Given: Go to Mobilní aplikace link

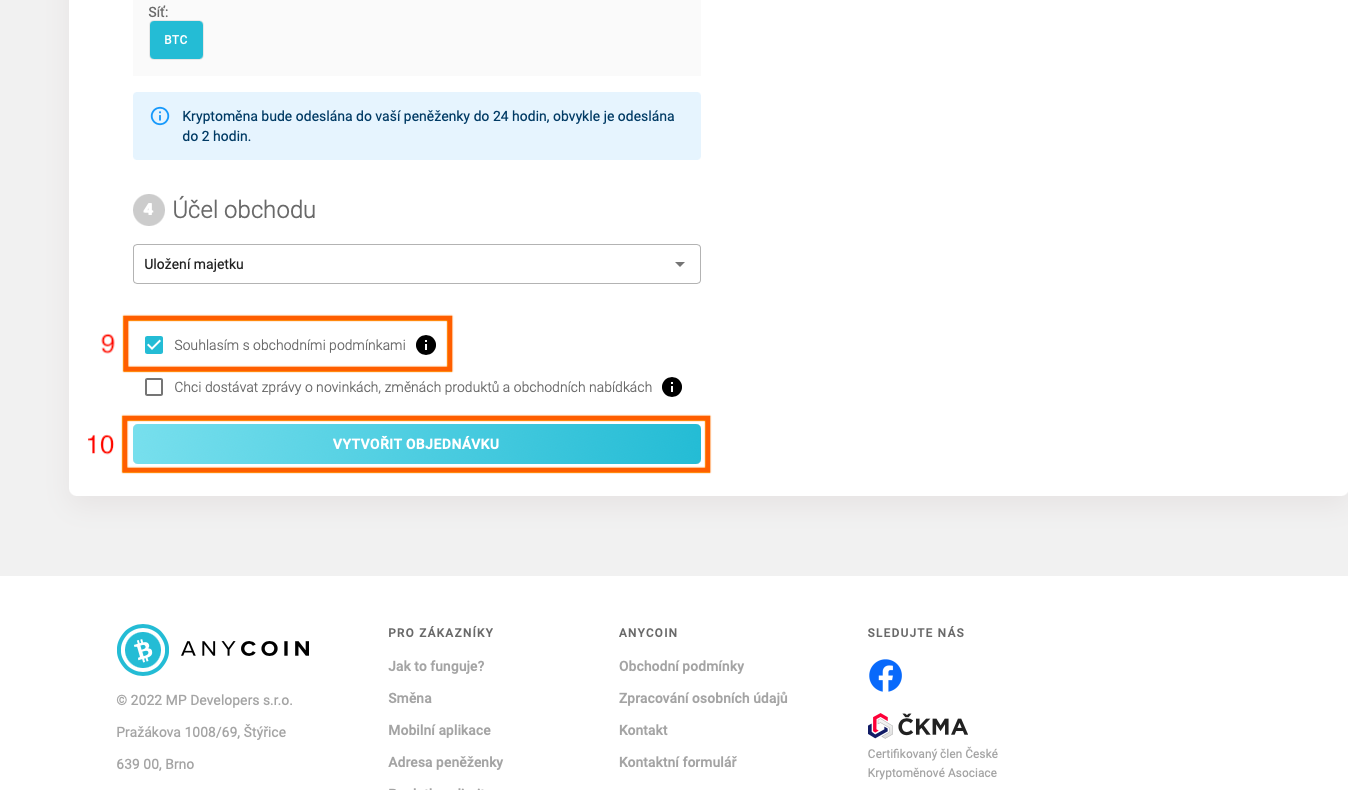Looking at the screenshot, I should click(x=439, y=730).
